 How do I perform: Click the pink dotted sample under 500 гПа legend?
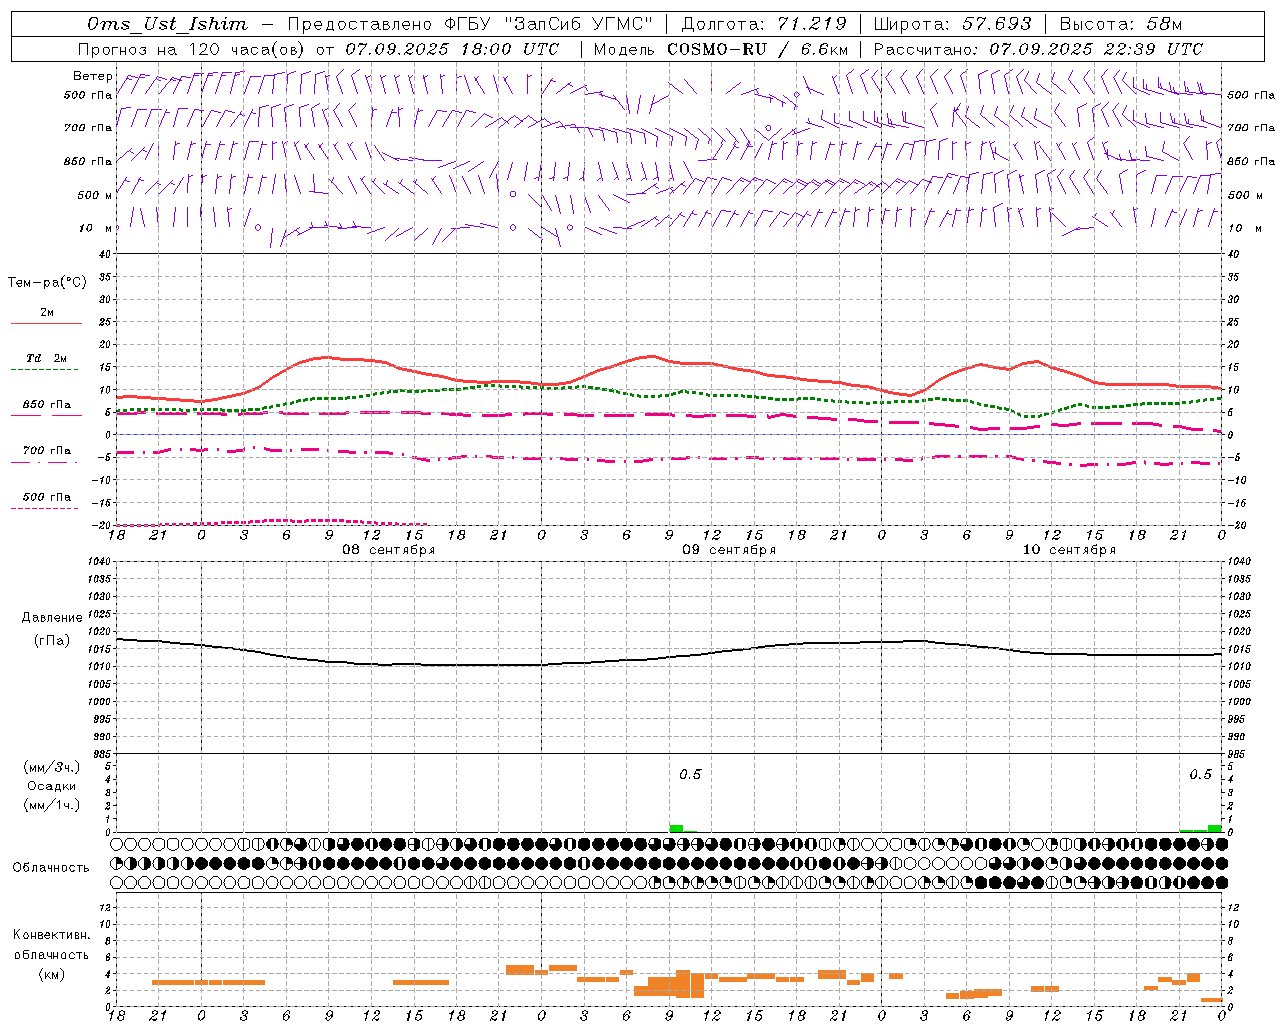click(46, 508)
